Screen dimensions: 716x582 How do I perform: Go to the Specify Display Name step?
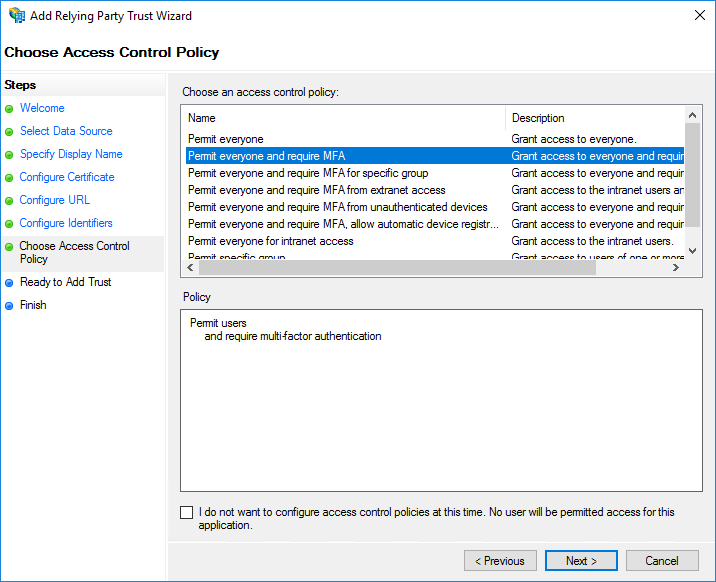click(71, 154)
